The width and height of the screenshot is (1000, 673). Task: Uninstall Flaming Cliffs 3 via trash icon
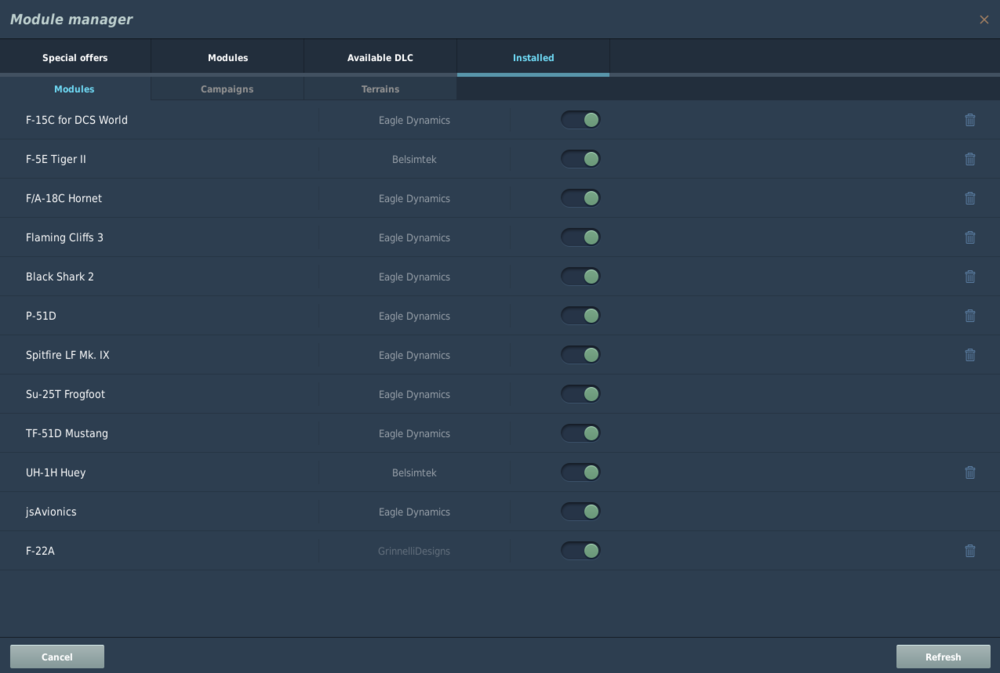(x=969, y=237)
